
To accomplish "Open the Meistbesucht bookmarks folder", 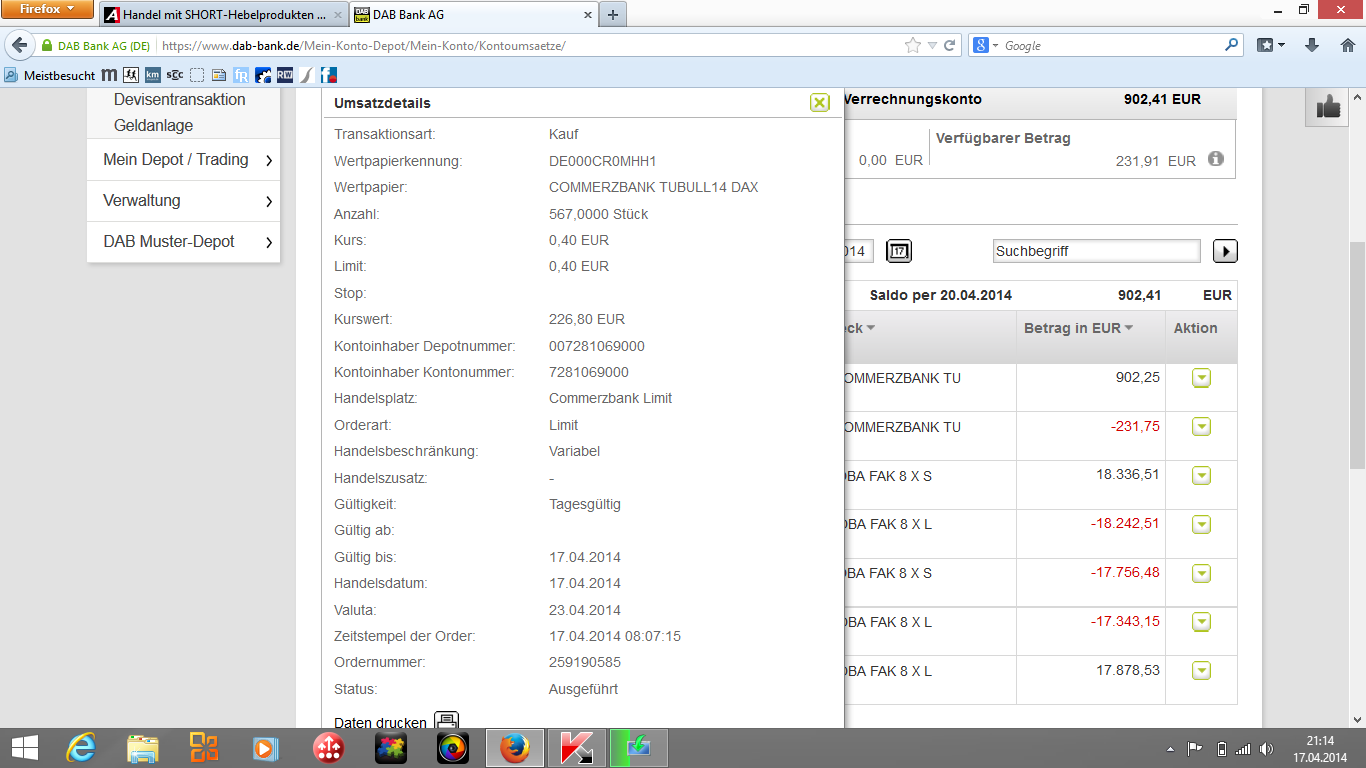I will tap(51, 75).
